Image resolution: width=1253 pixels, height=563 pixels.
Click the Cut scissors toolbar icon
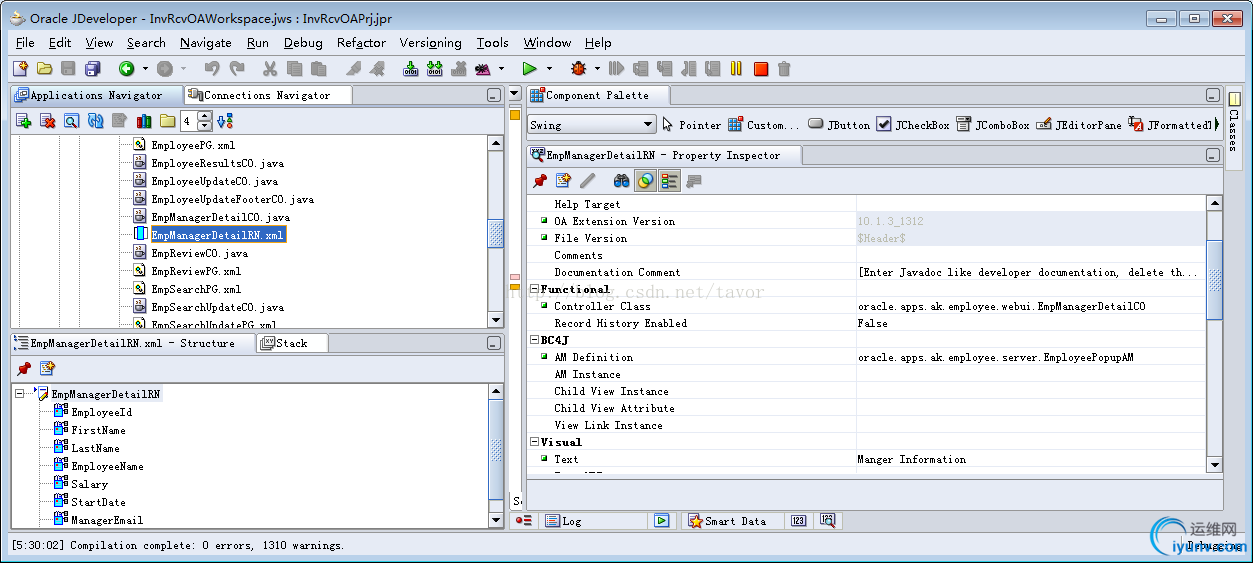point(269,69)
